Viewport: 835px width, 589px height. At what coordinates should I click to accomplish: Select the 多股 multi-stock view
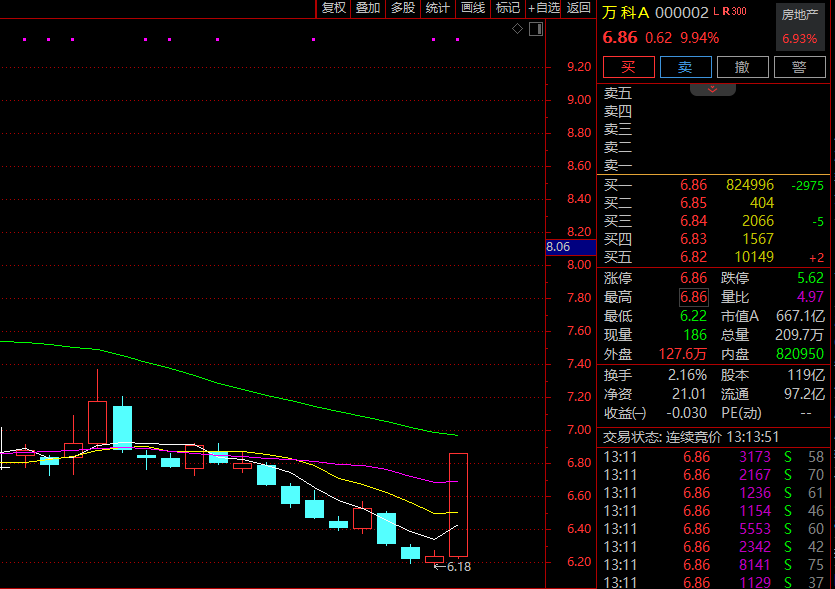403,8
